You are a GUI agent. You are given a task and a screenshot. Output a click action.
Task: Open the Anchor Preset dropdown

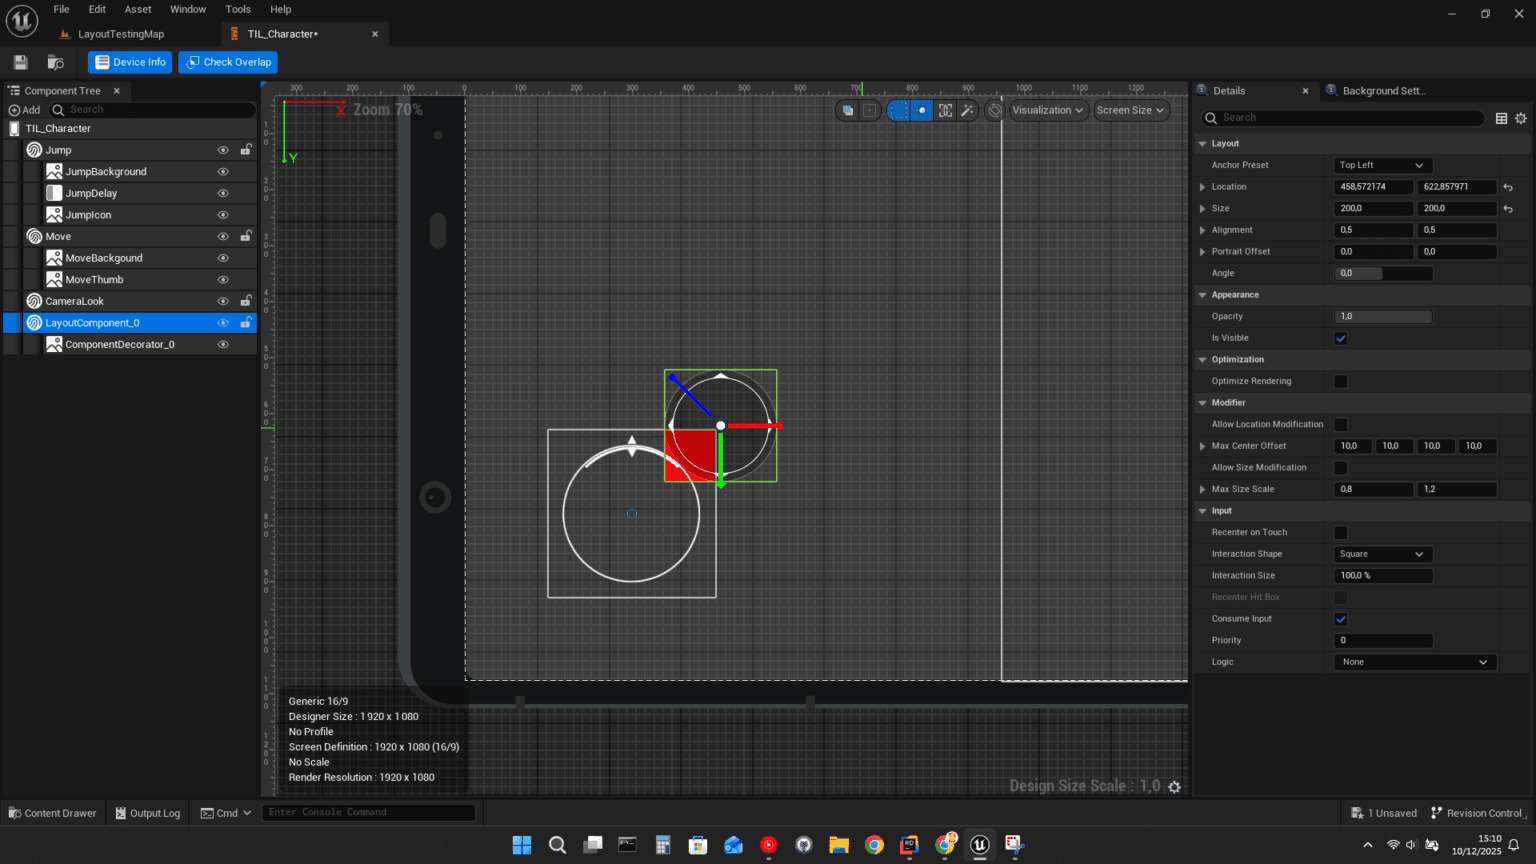(x=1383, y=165)
